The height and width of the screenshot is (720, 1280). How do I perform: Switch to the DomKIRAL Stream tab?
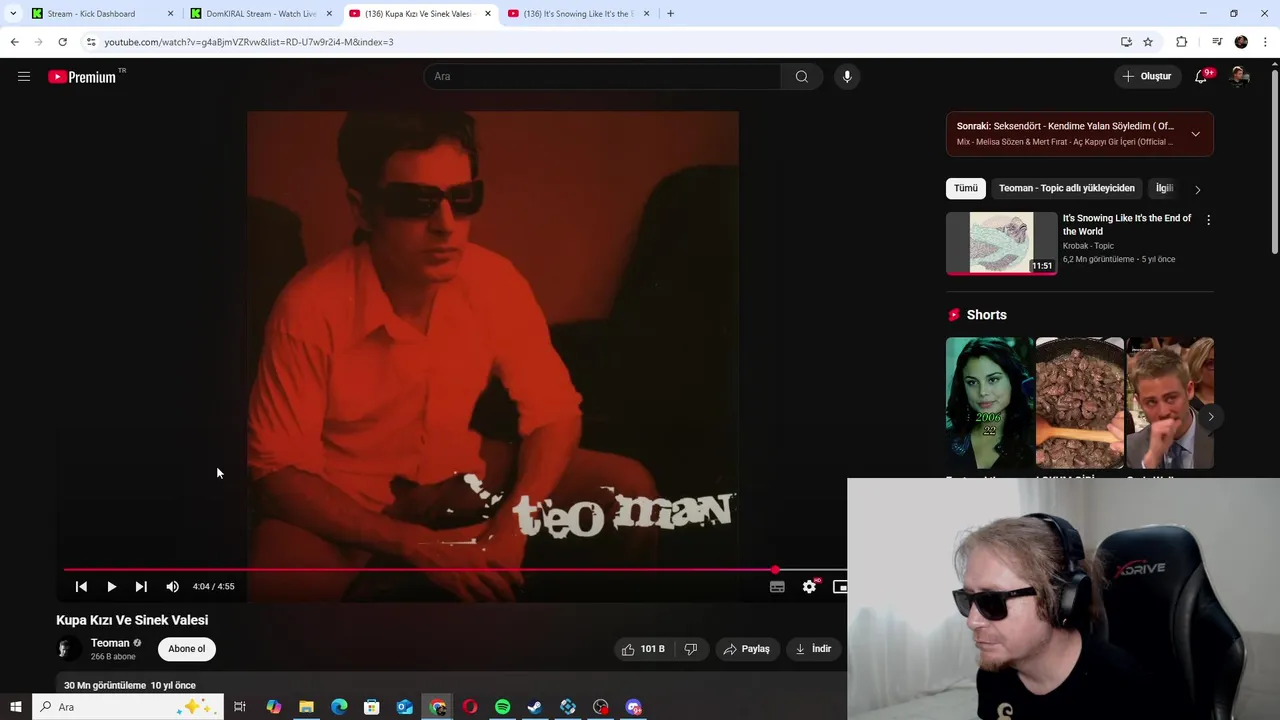click(261, 14)
